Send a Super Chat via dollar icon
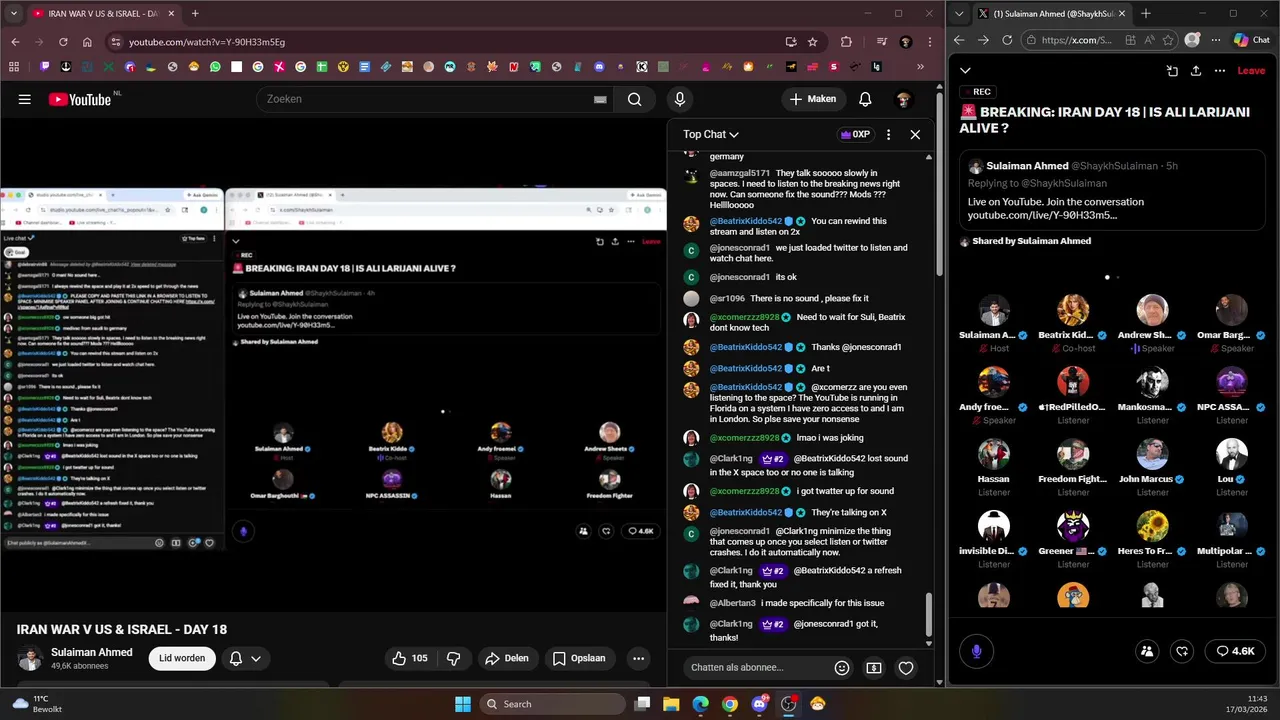This screenshot has width=1280, height=720. coord(874,668)
